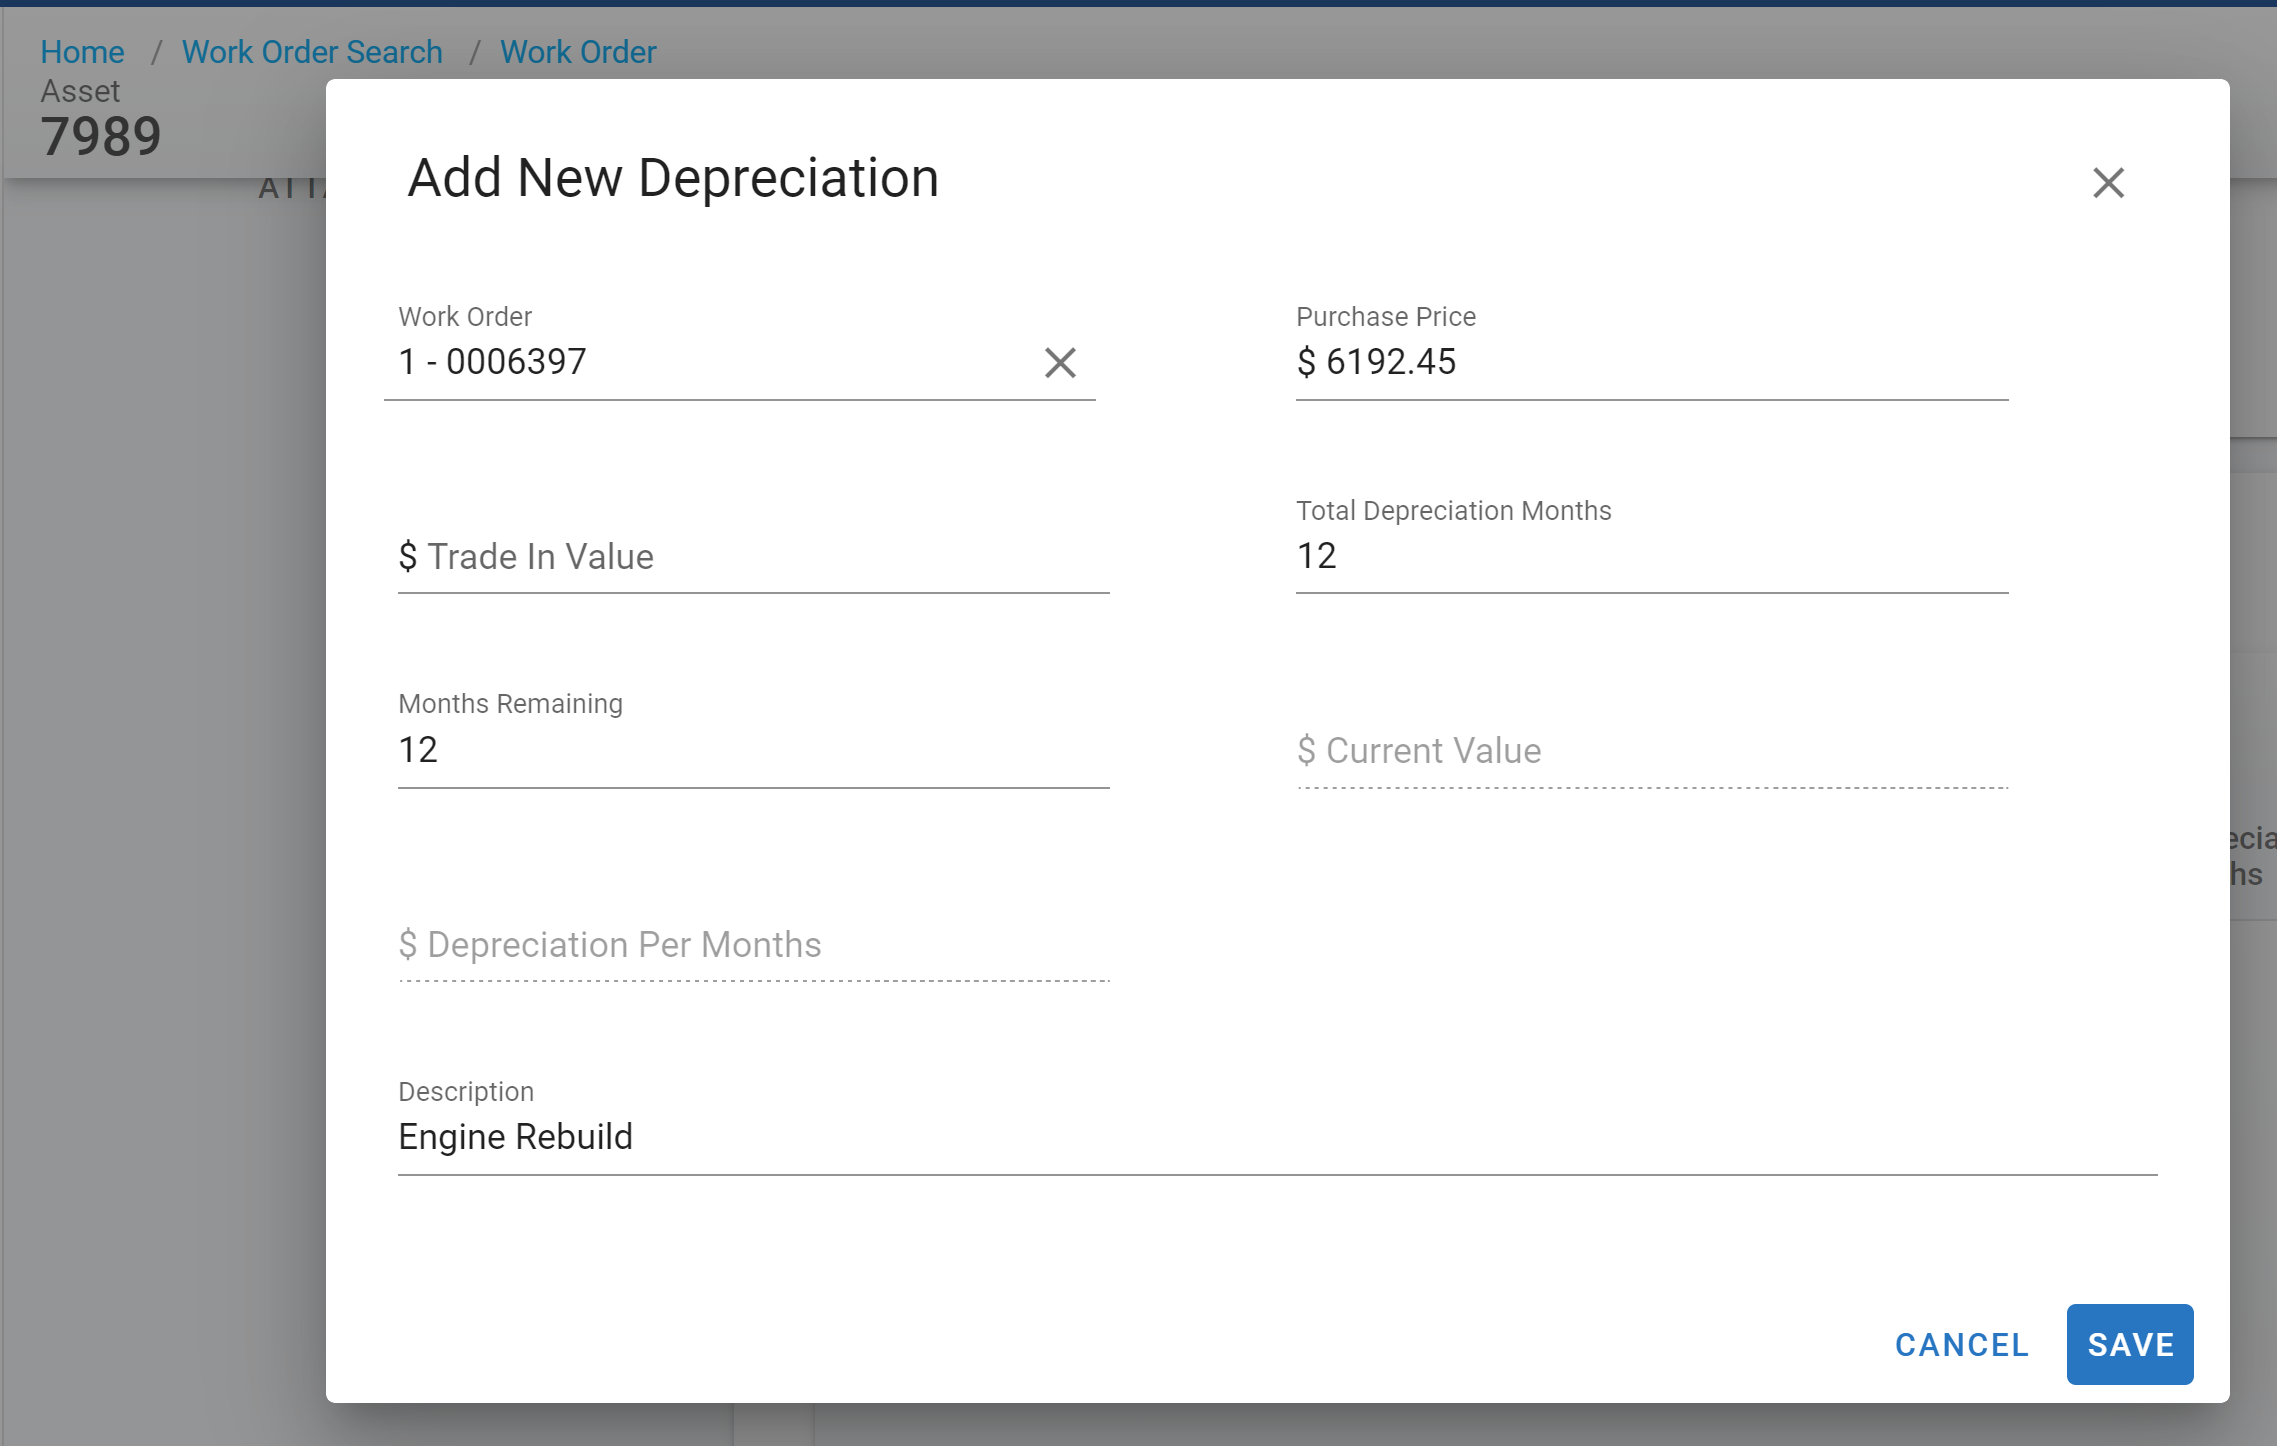
Task: Click the Trade In Value field
Action: pyautogui.click(x=752, y=557)
